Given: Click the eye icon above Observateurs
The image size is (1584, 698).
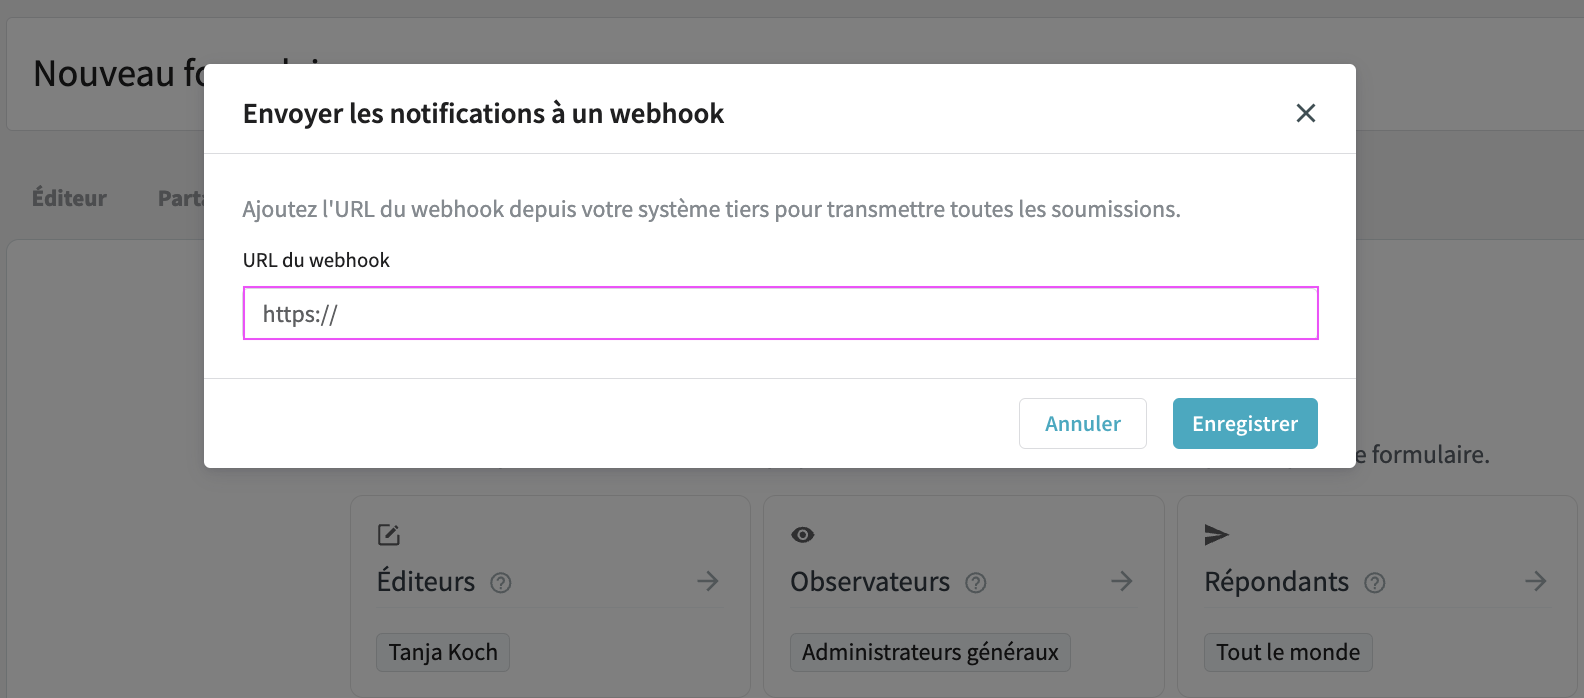Looking at the screenshot, I should click(x=802, y=535).
